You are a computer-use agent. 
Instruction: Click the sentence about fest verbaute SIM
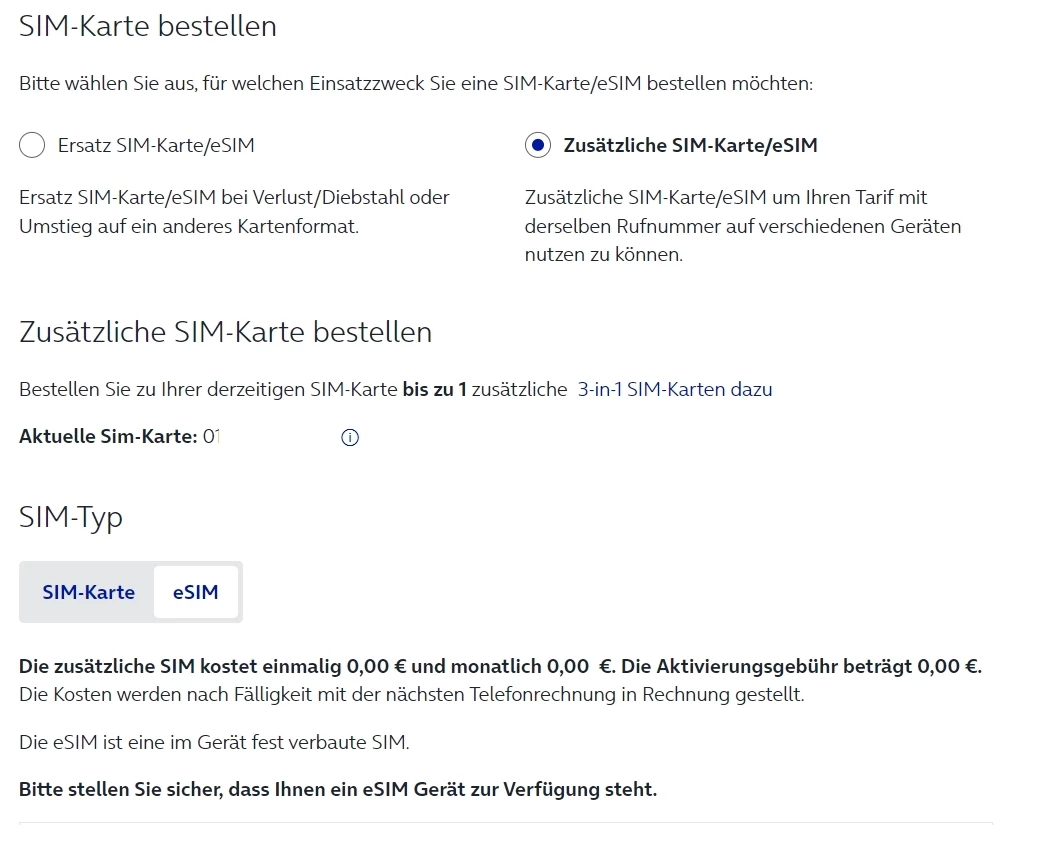(x=214, y=742)
